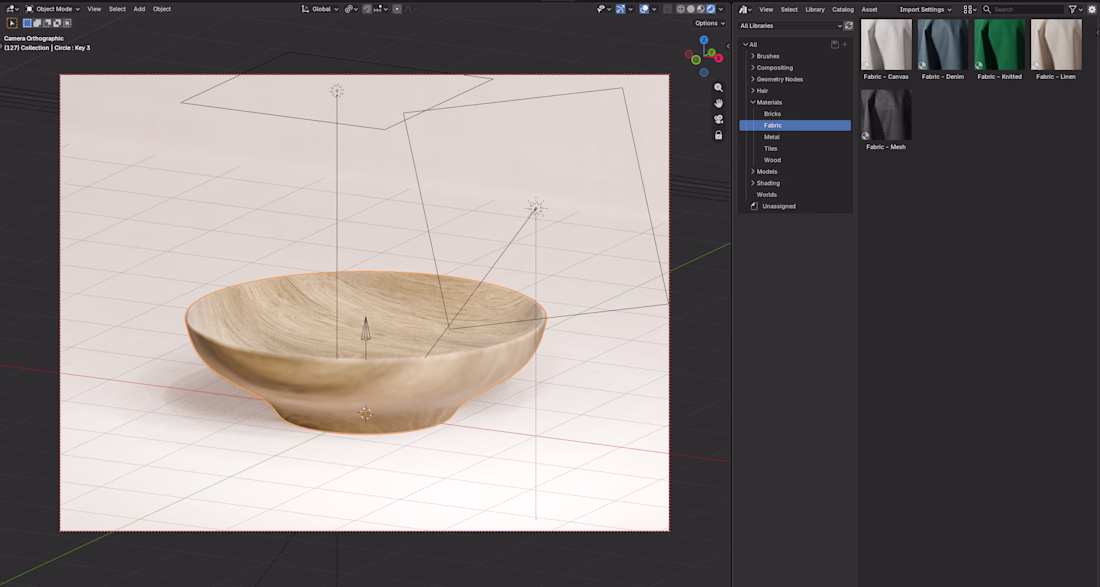
Task: Click the new catalog plus icon
Action: tap(845, 44)
